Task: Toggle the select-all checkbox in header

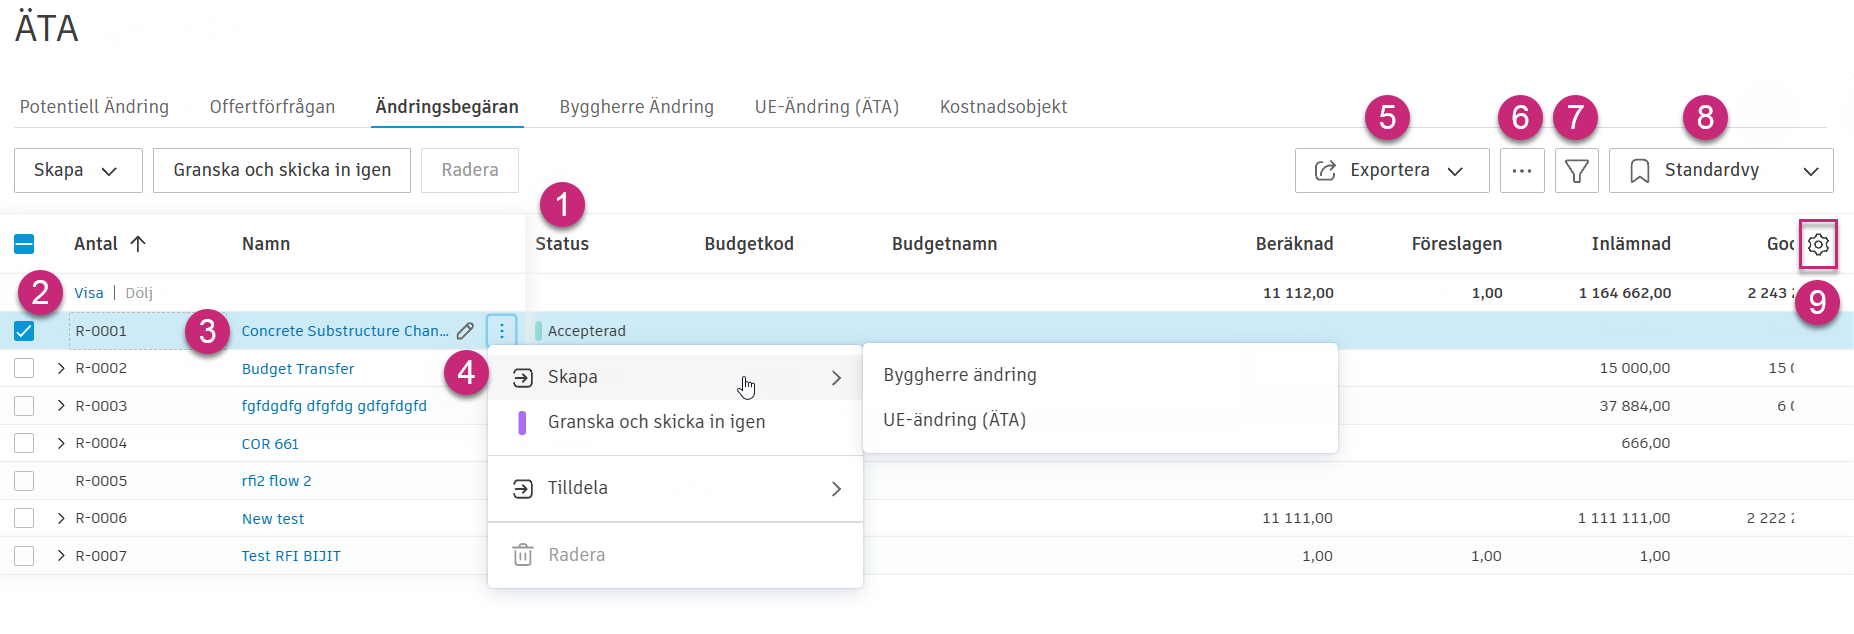Action: [24, 244]
